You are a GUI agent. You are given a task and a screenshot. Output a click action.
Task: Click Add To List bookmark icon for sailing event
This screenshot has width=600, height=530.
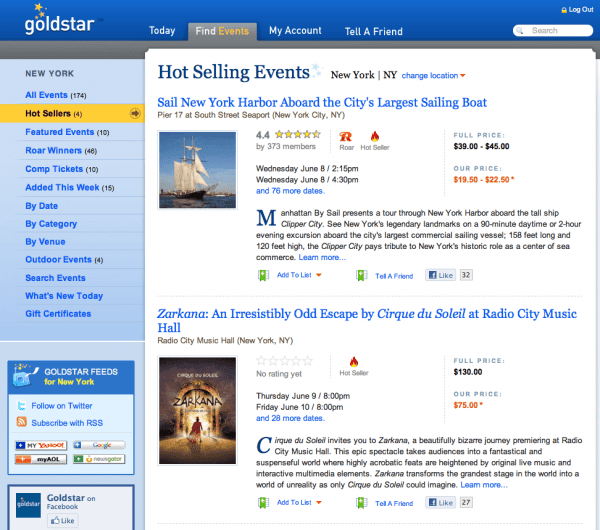263,275
